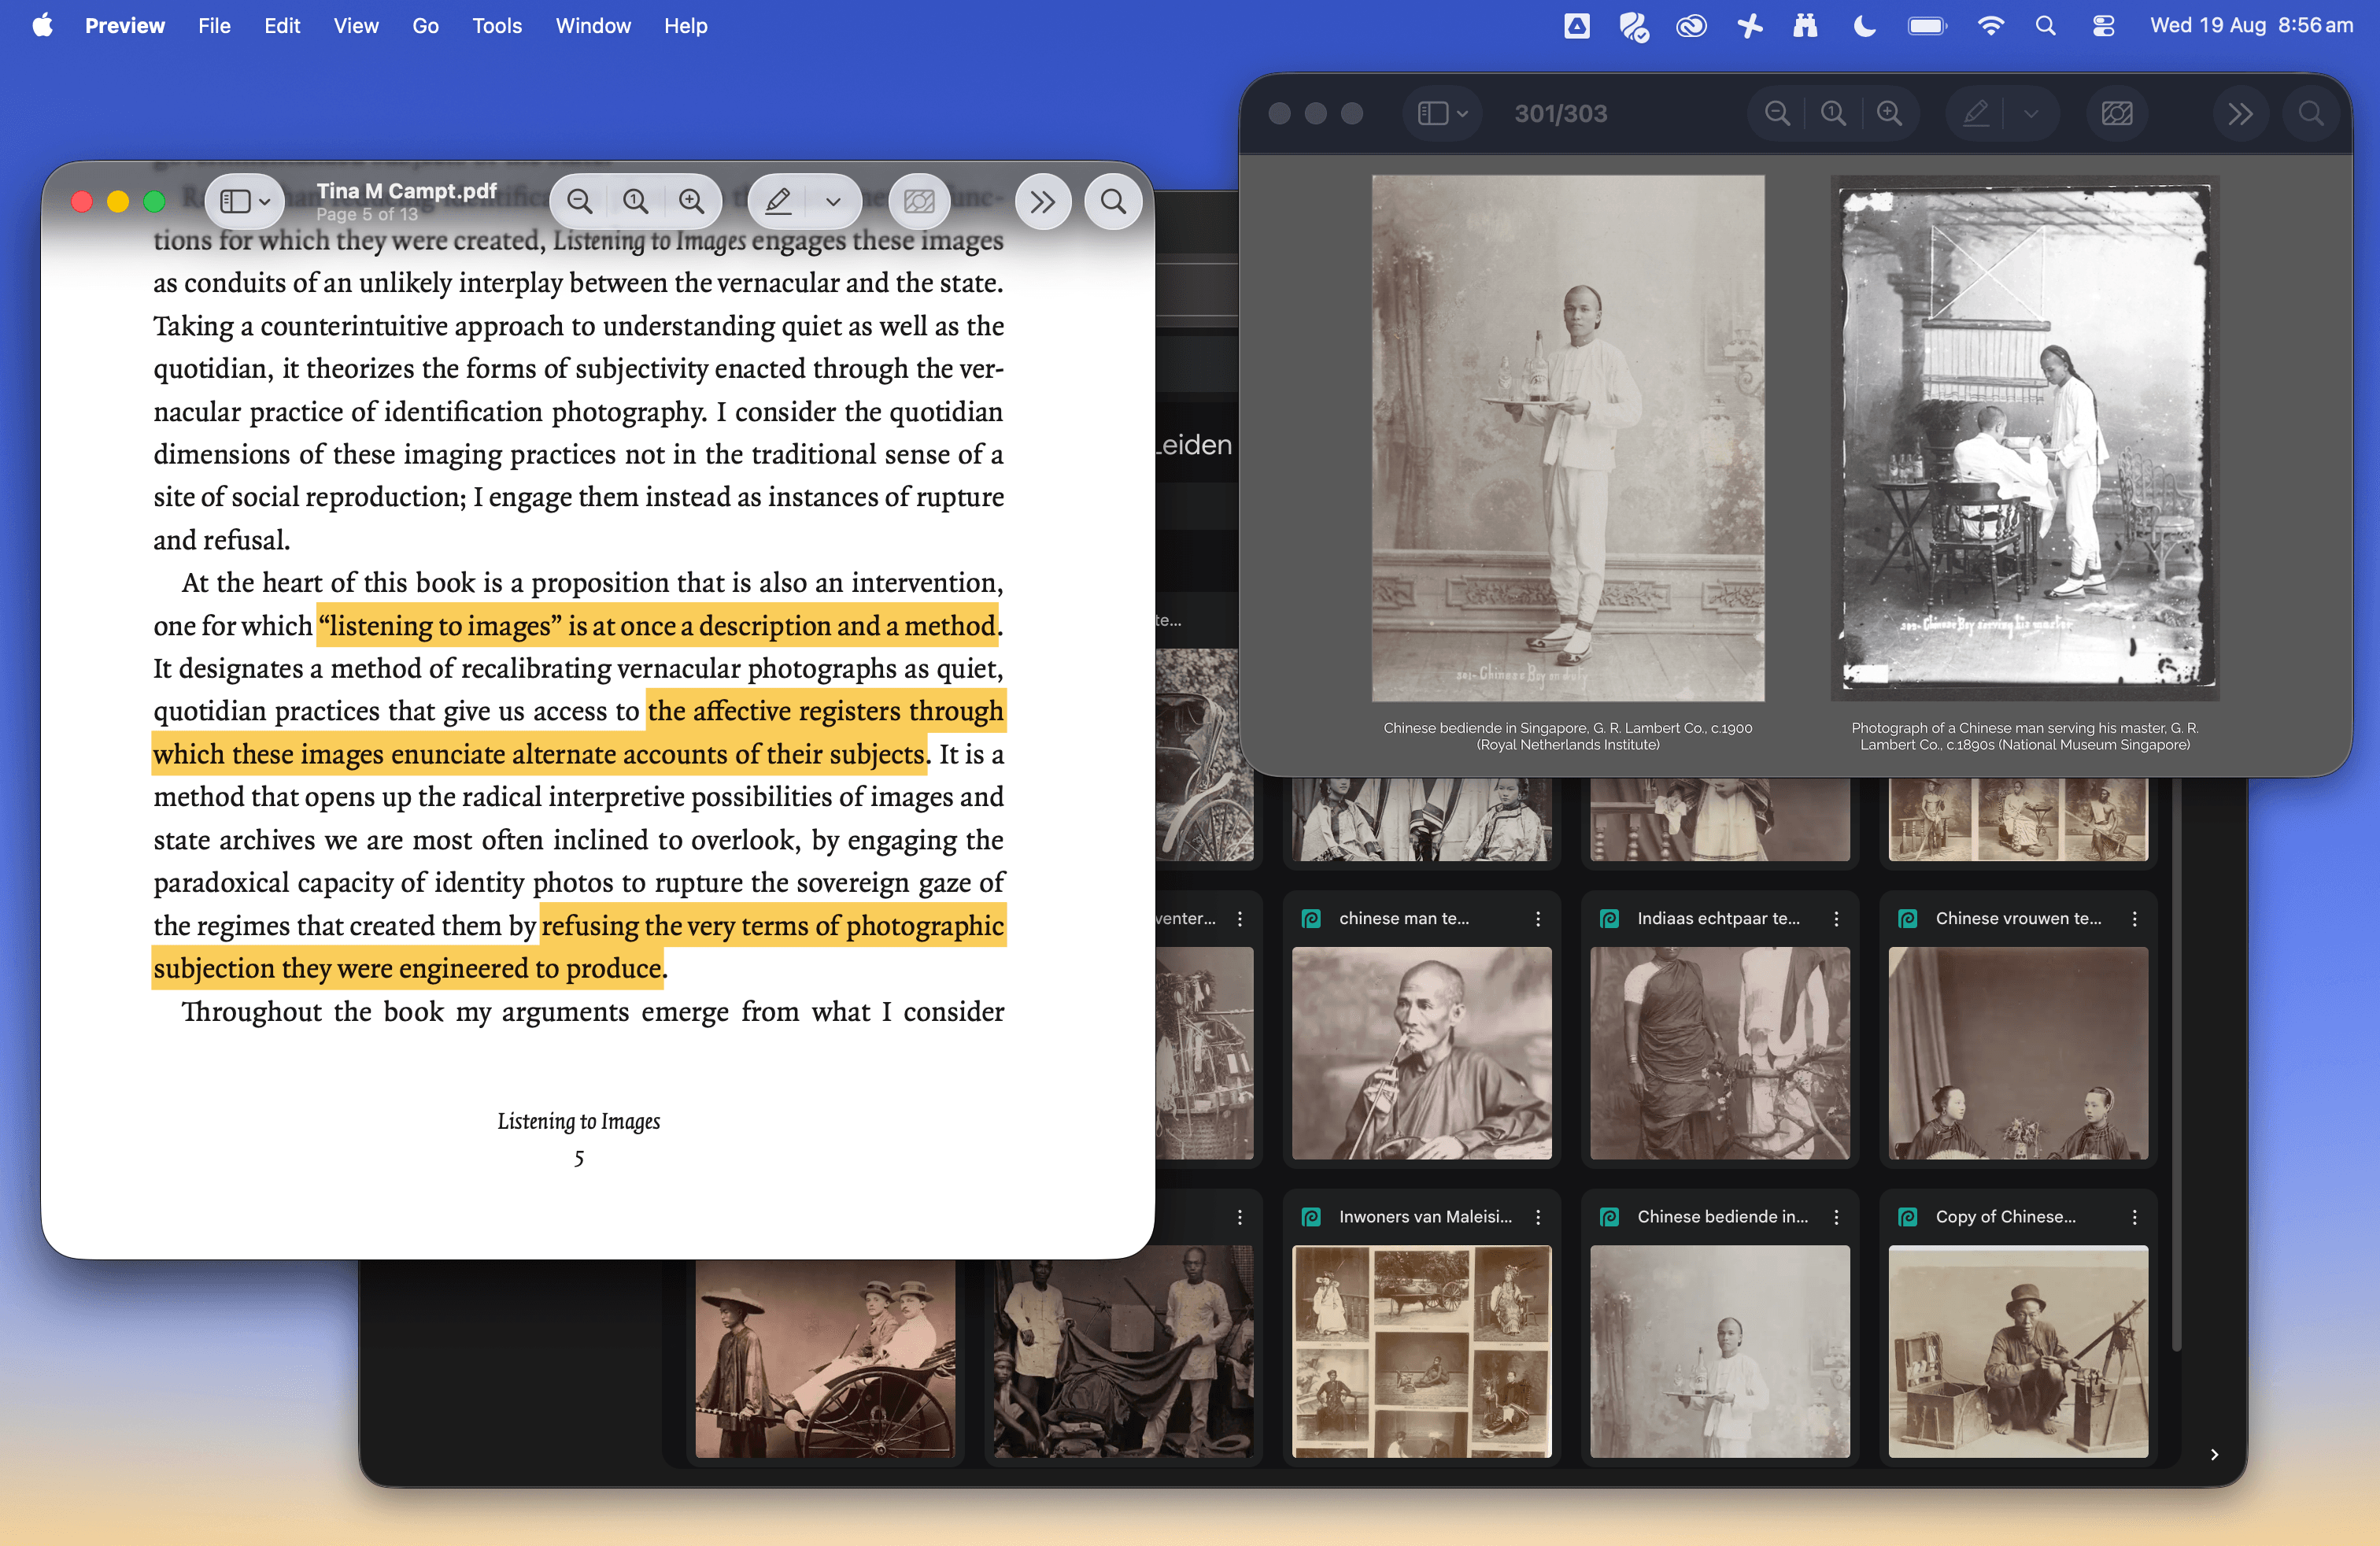
Task: Zoom in within the 301/303 window
Action: 1889,113
